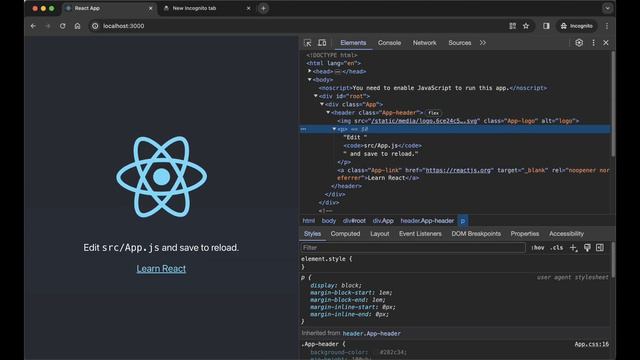This screenshot has width=640, height=360.
Task: Click body in the breadcrumb bar
Action: (329, 221)
